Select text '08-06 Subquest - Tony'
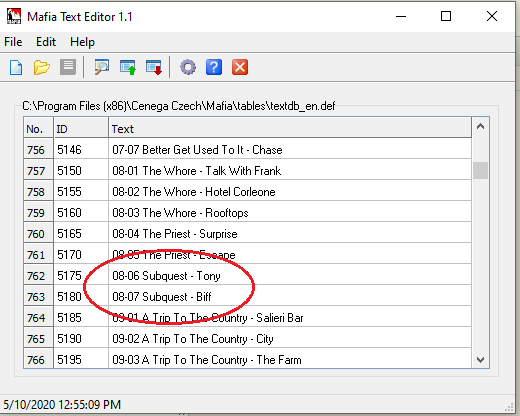Viewport: 520px width, 416px height. click(166, 276)
